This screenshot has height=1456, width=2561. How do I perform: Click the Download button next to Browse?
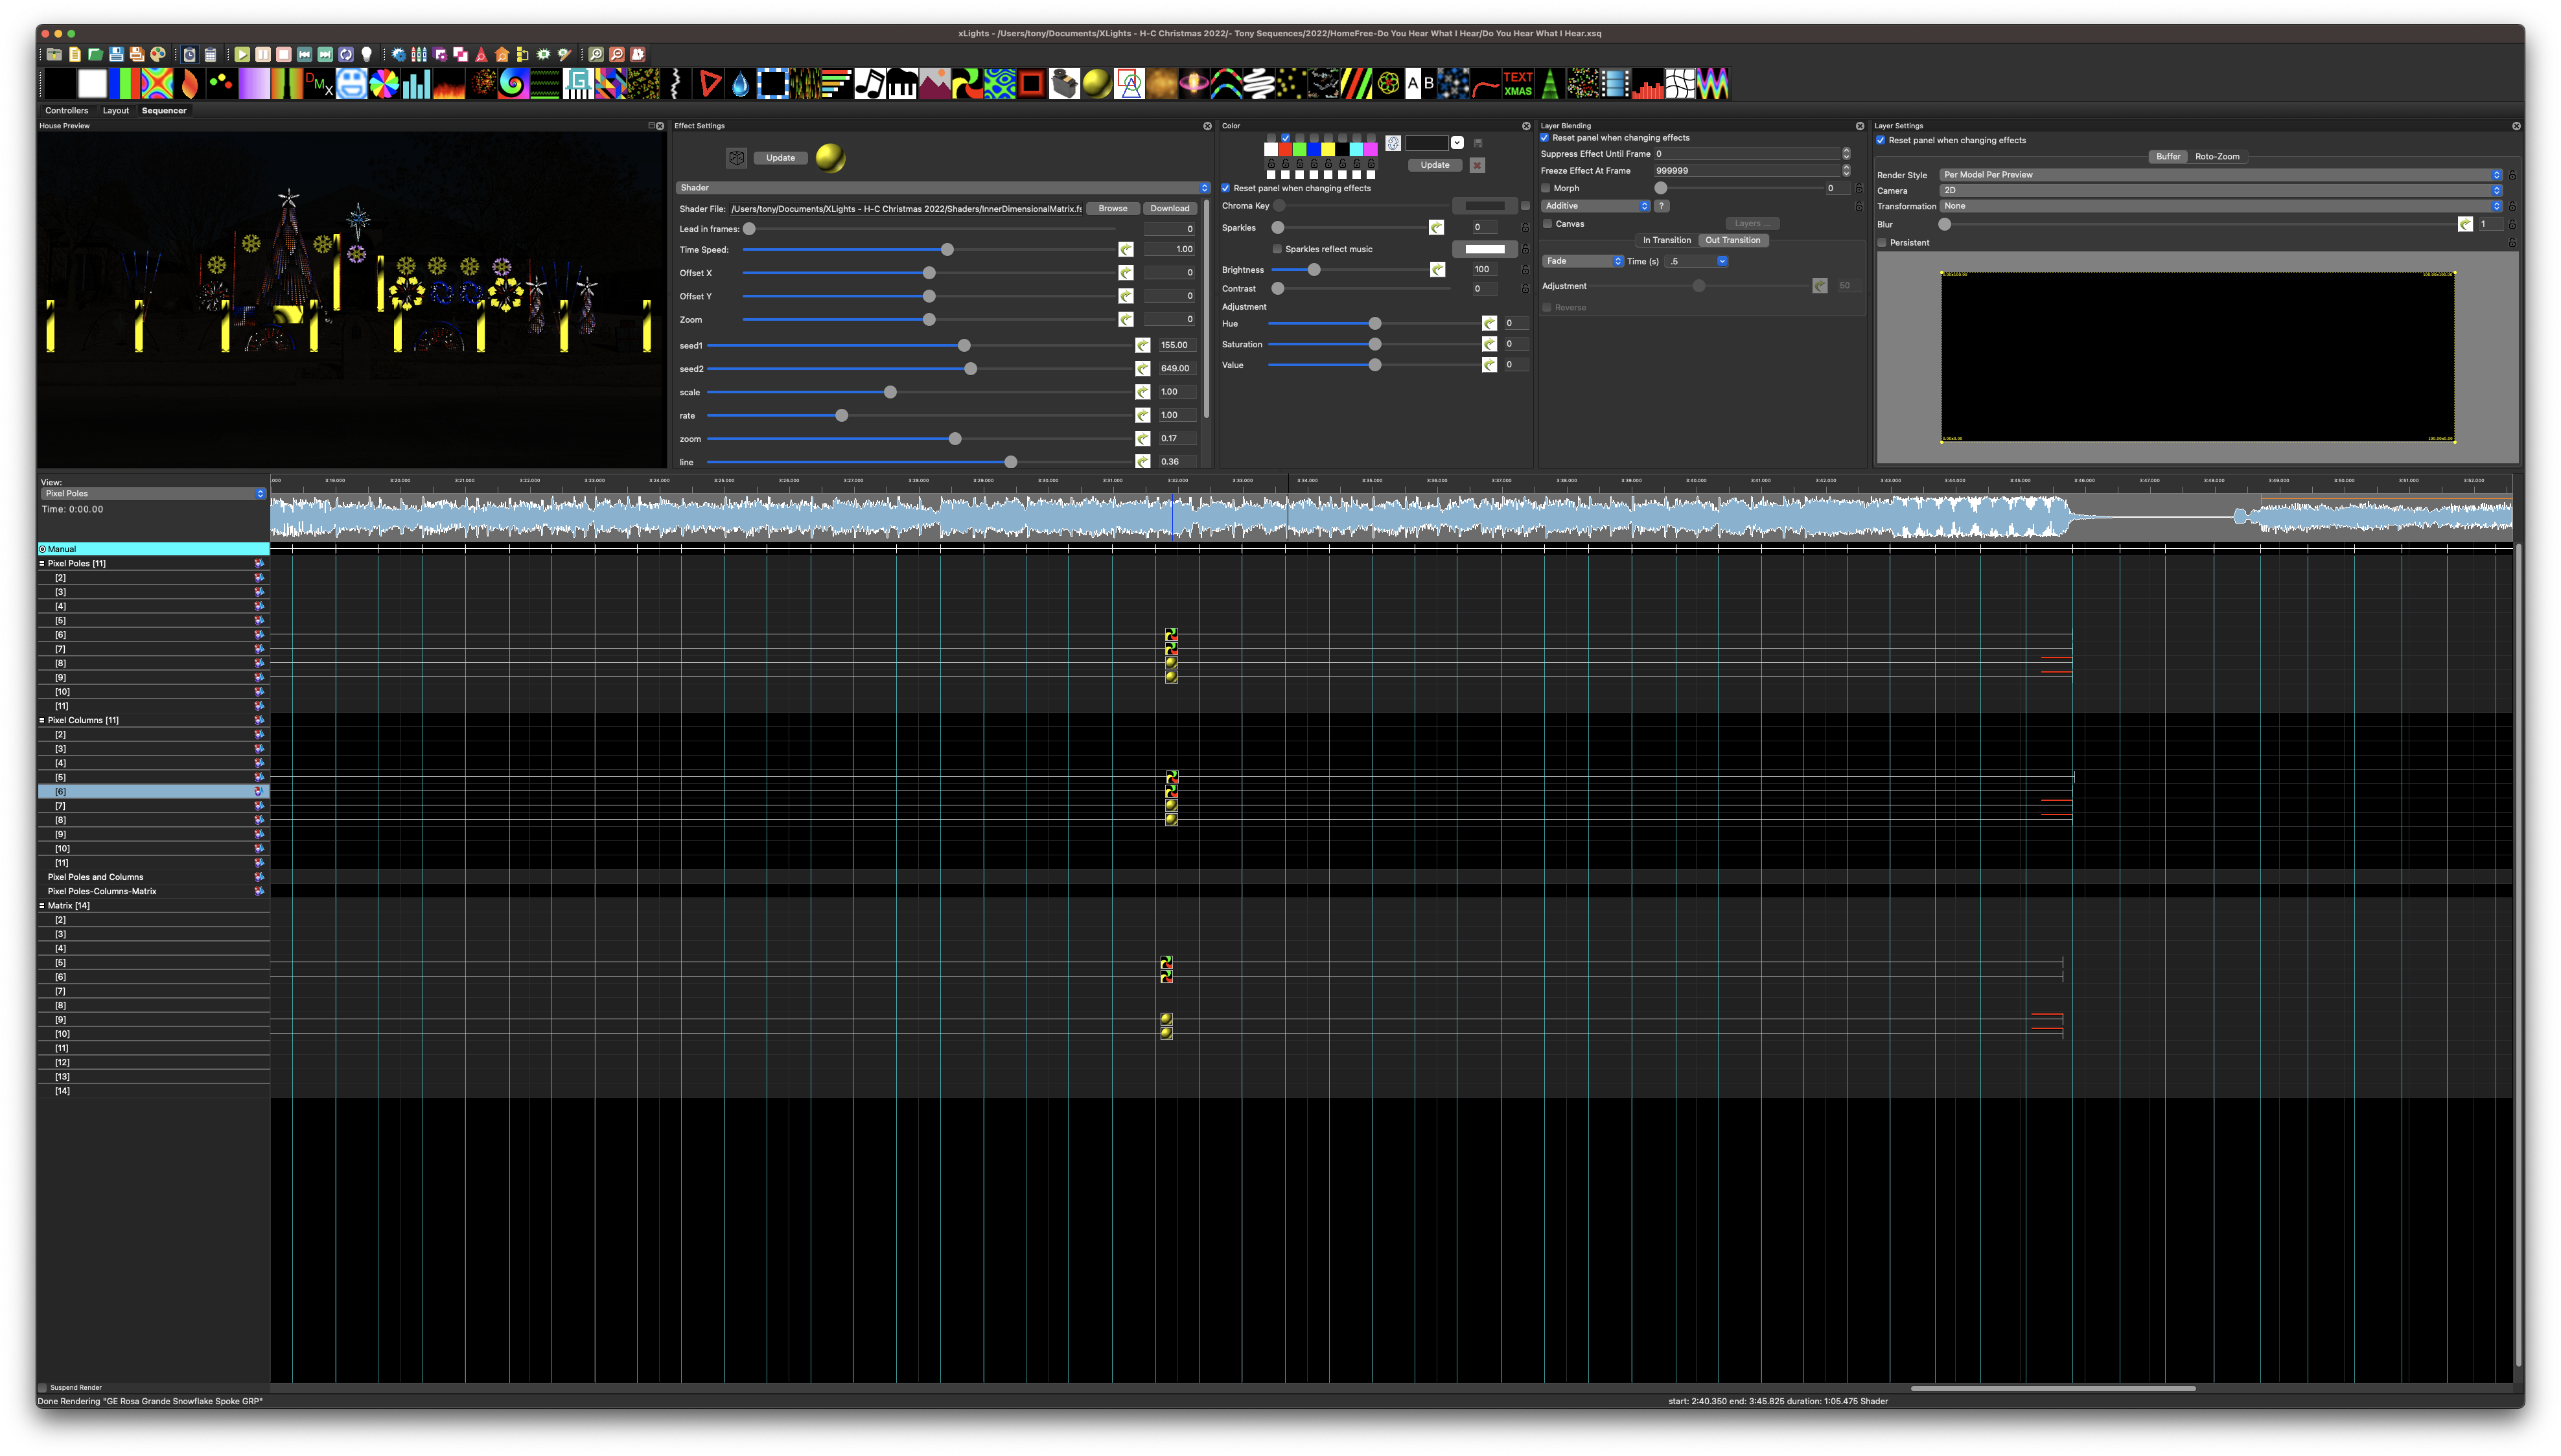click(x=1170, y=208)
